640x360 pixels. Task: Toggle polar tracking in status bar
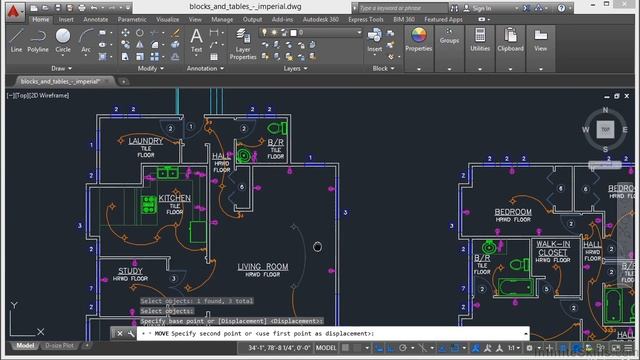(x=403, y=348)
